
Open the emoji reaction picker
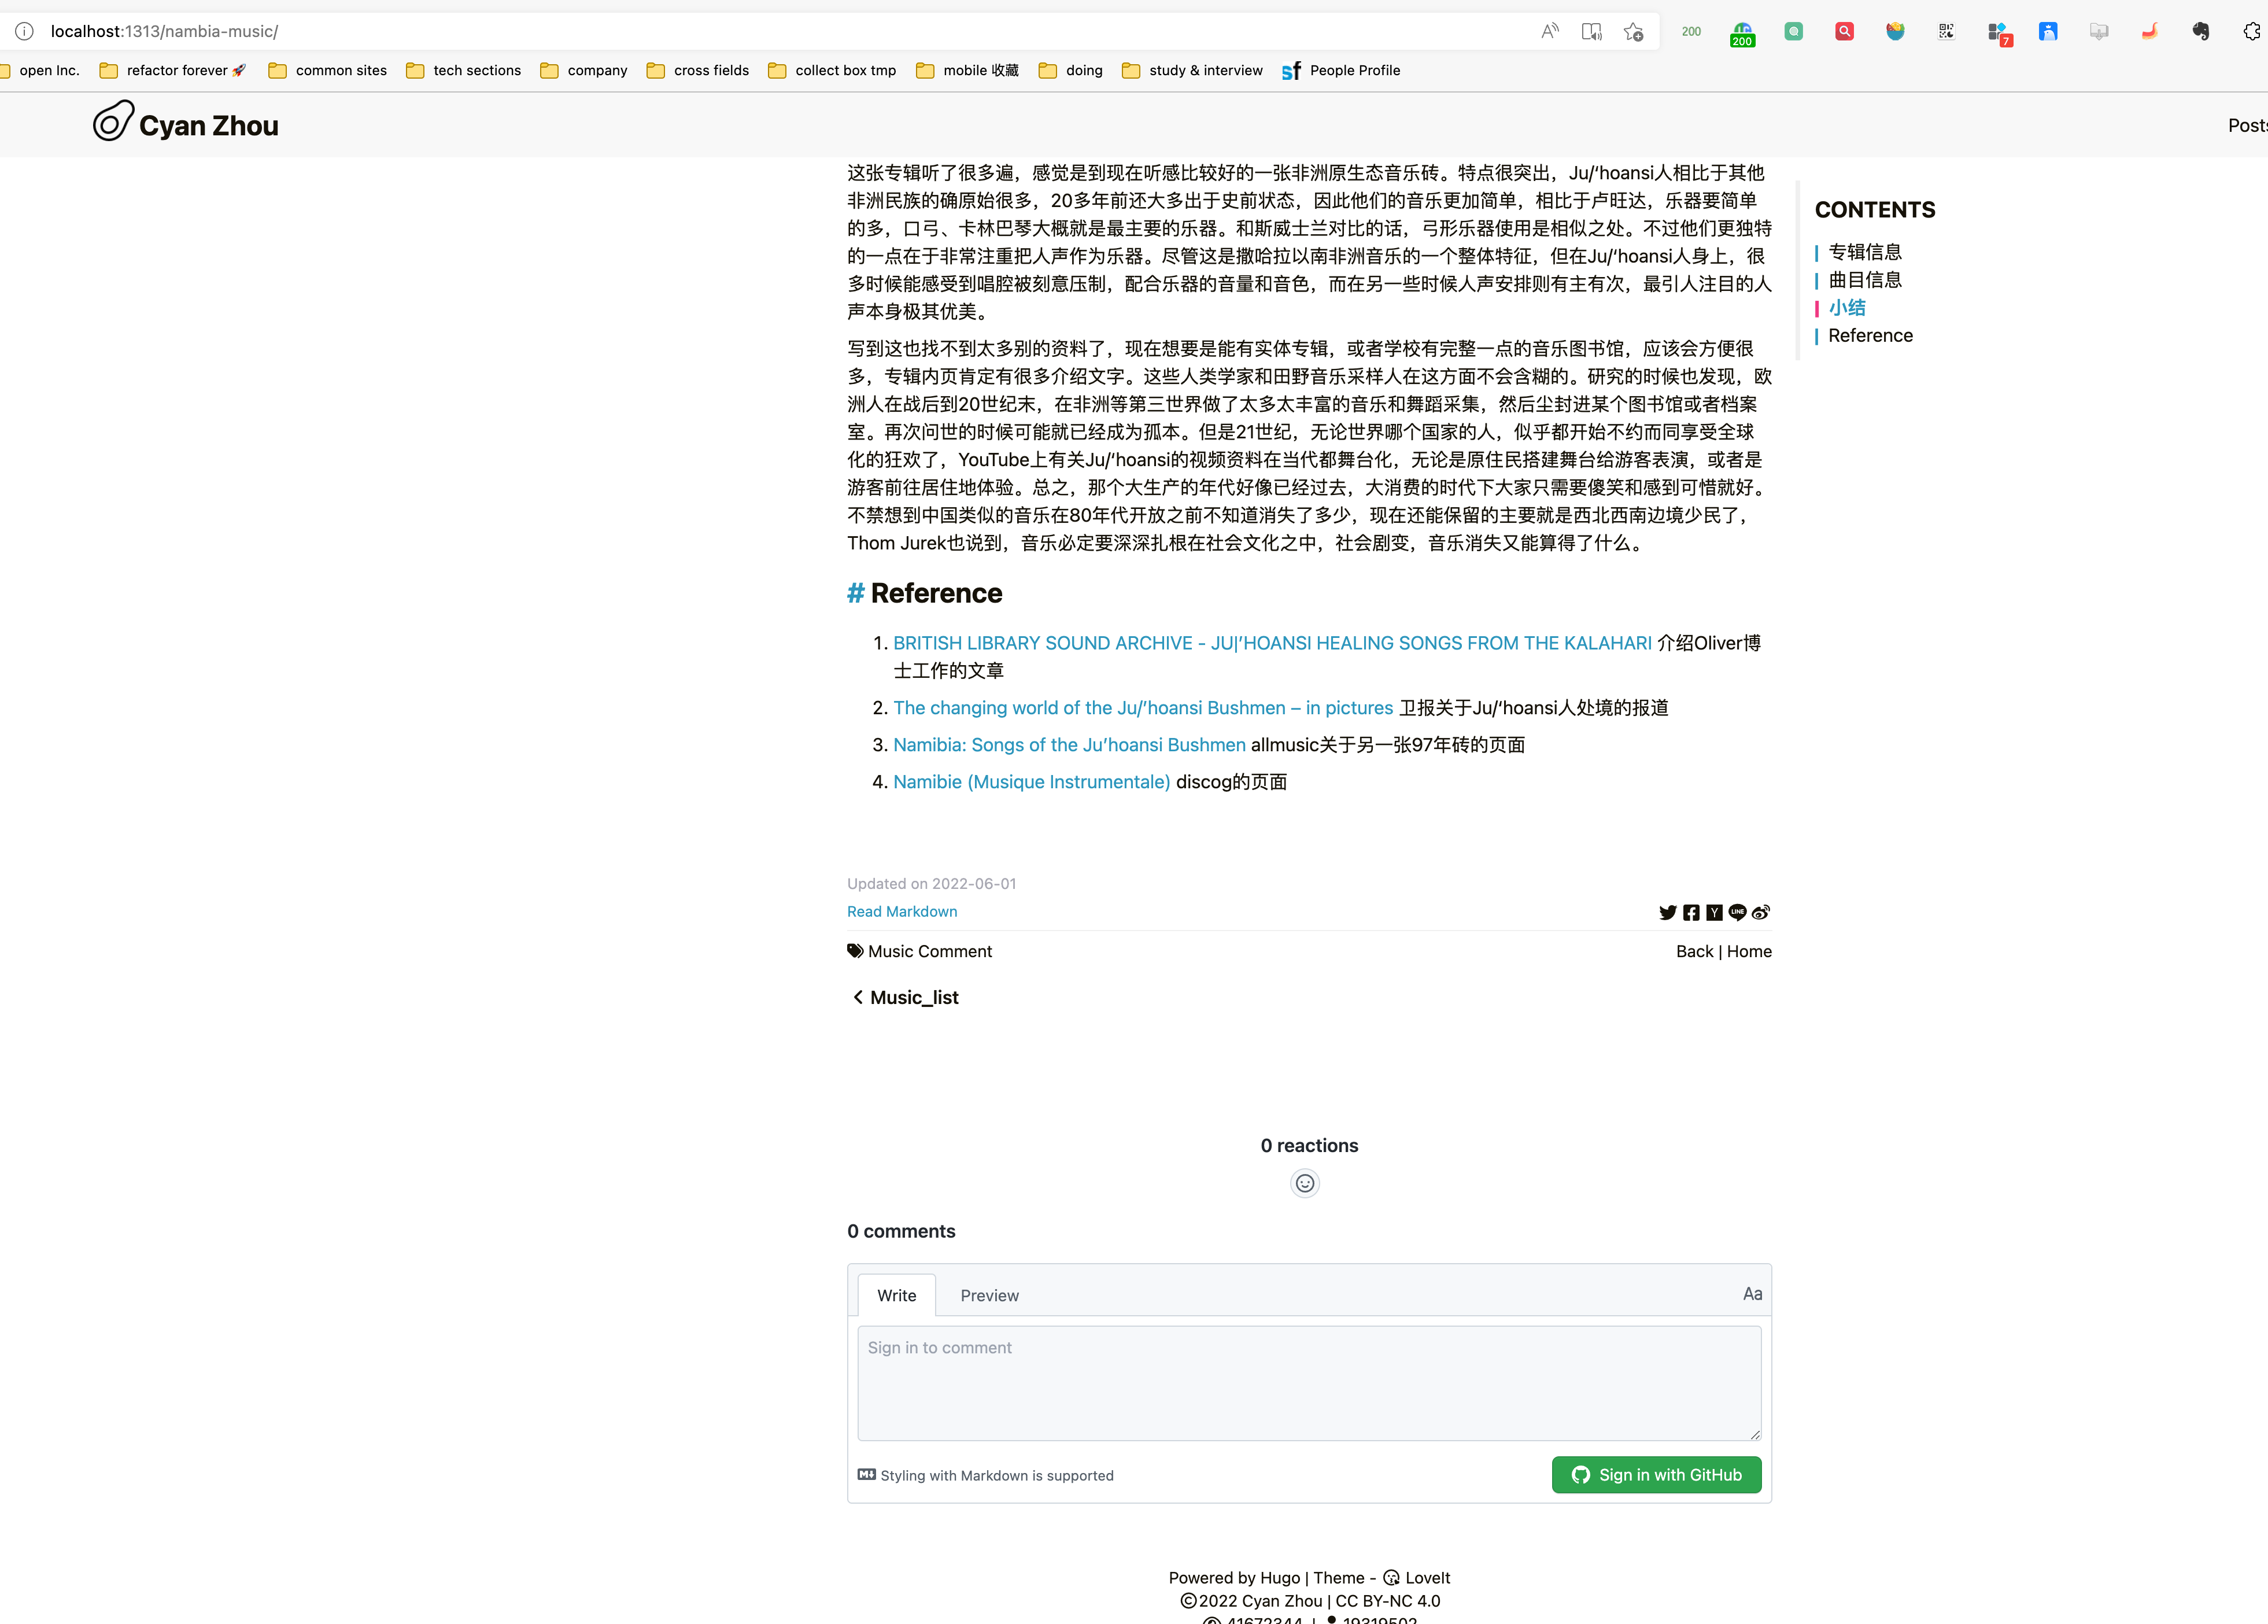pos(1304,1183)
